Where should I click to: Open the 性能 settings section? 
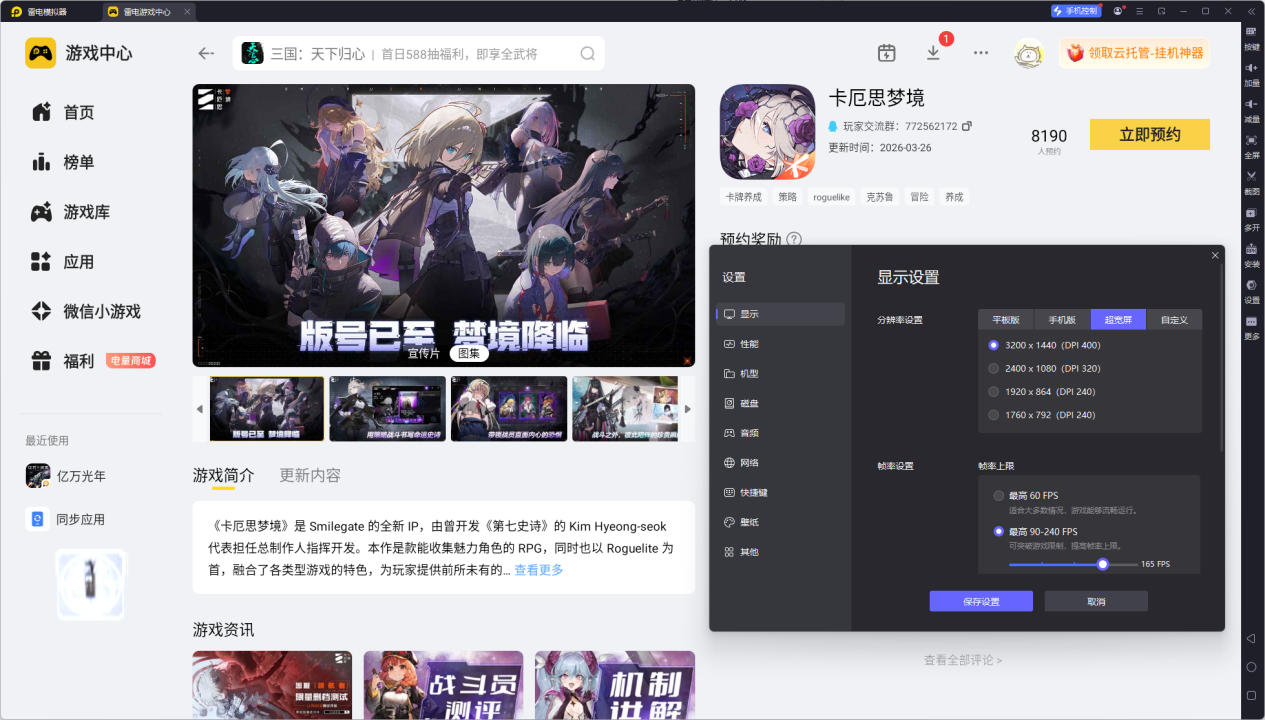(x=781, y=344)
